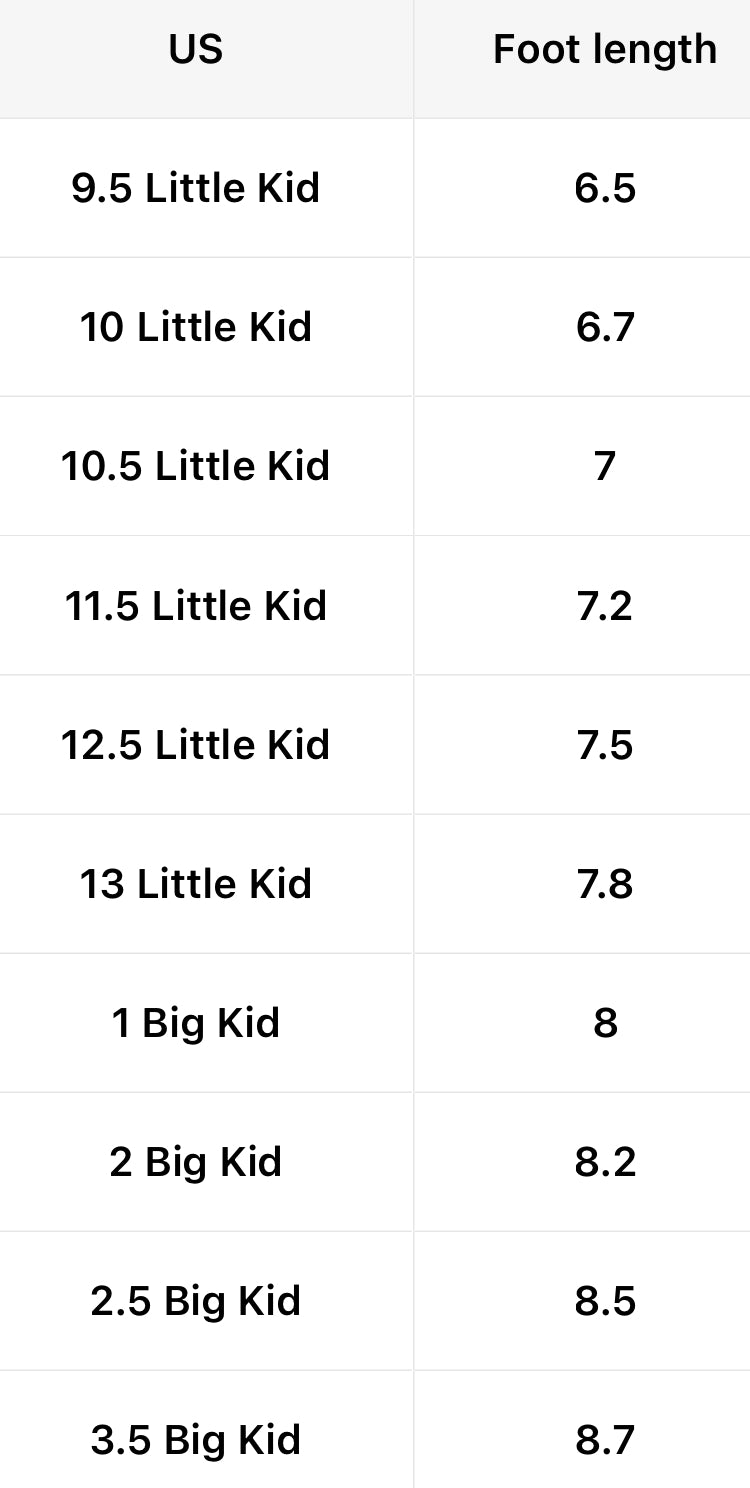Viewport: 750px width, 1488px height.
Task: Select the 1 Big Kid size cell
Action: click(x=196, y=1022)
